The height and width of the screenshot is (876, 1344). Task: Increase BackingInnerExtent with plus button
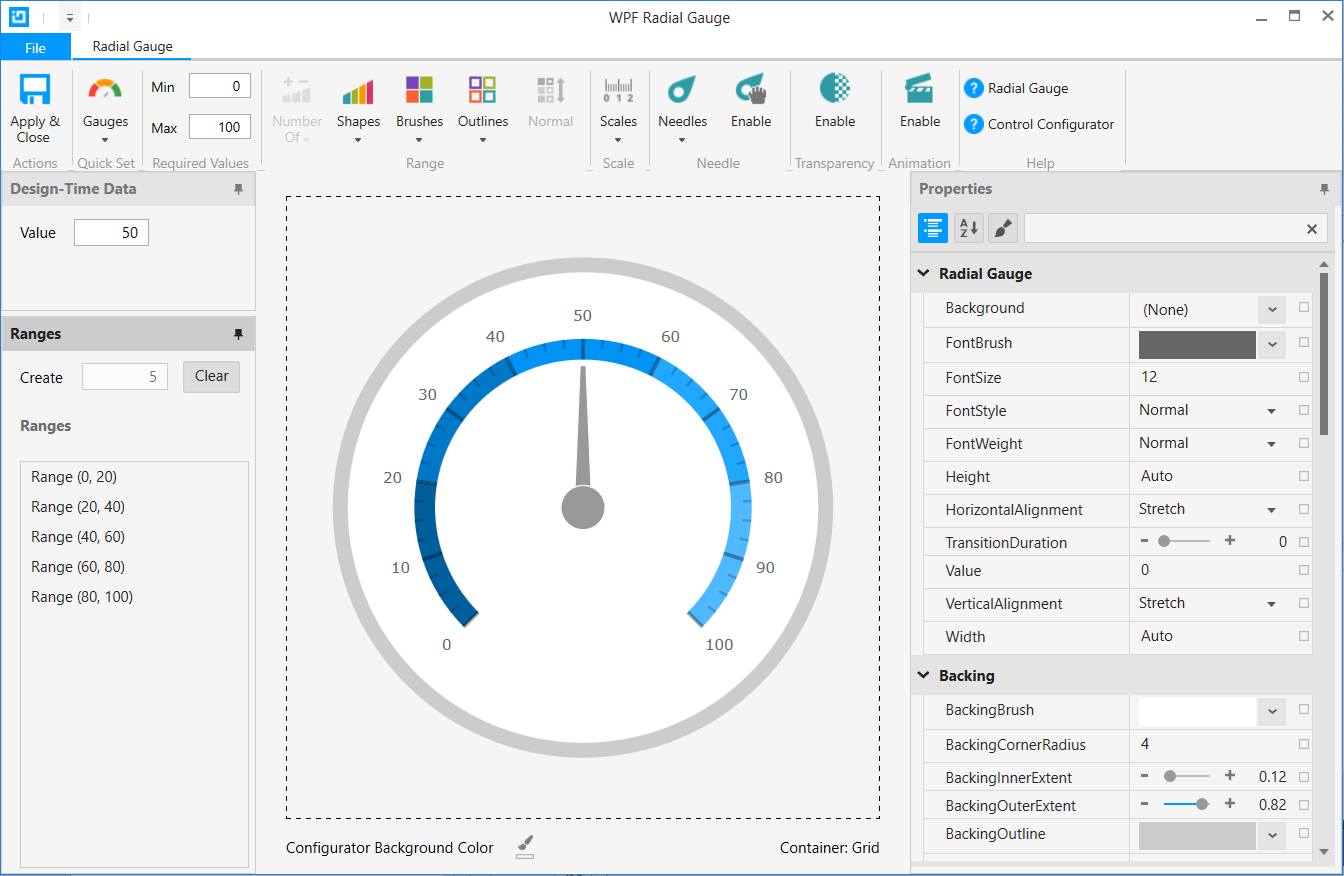click(1230, 776)
